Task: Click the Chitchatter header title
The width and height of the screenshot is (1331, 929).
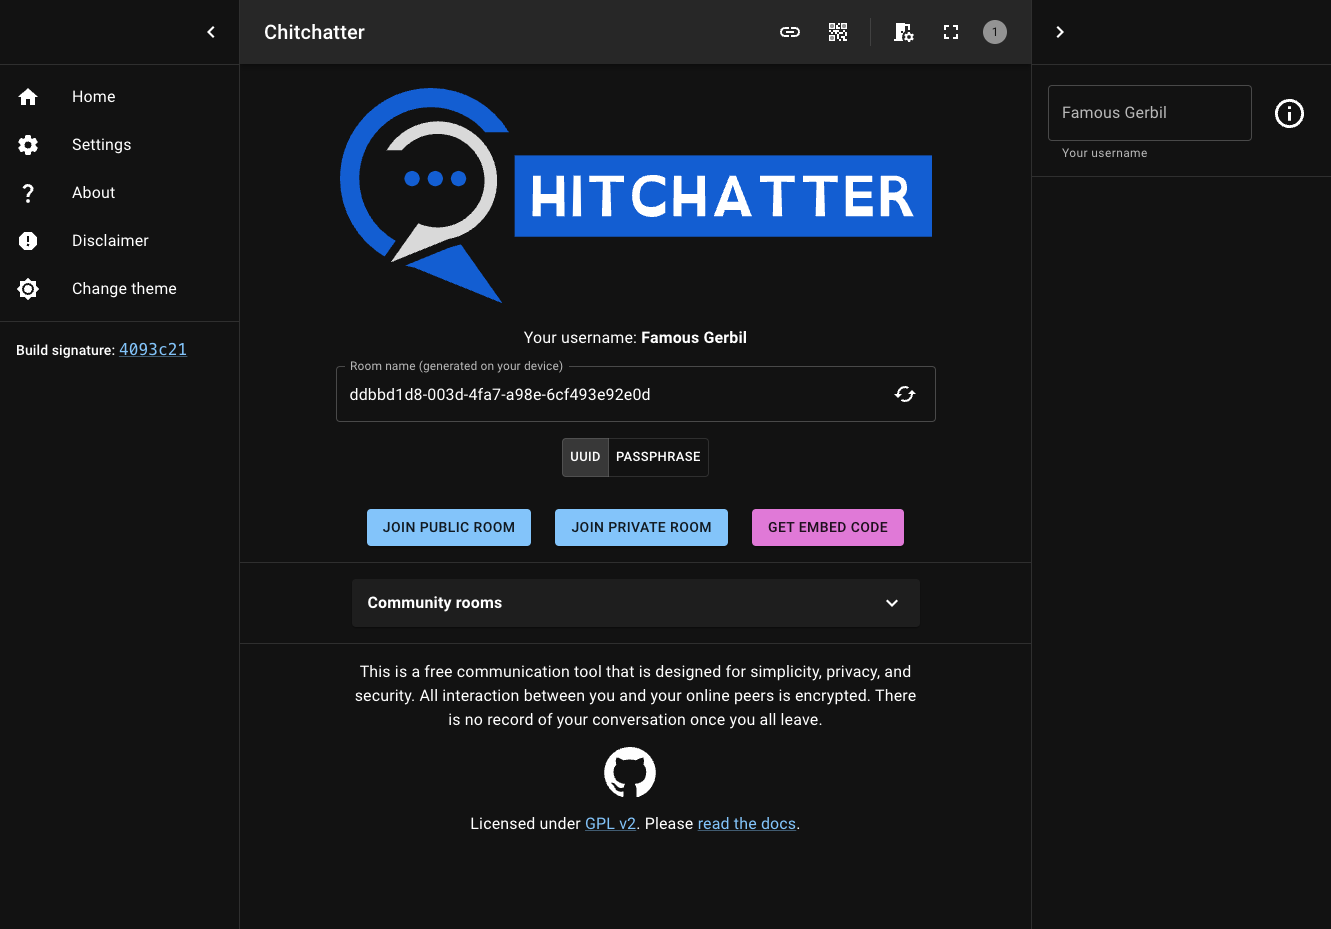Action: coord(314,32)
